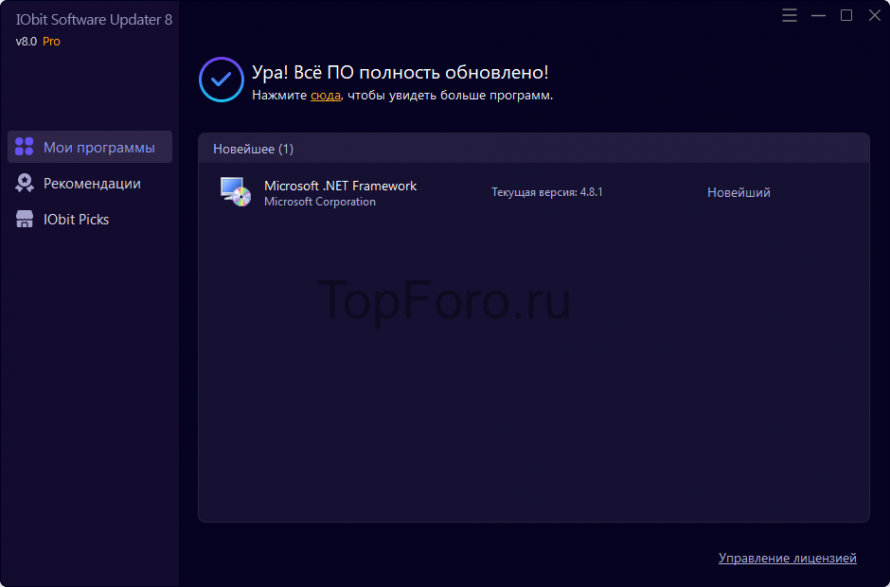Image resolution: width=890 pixels, height=587 pixels.
Task: Click the My Programs grid icon
Action: tap(24, 146)
